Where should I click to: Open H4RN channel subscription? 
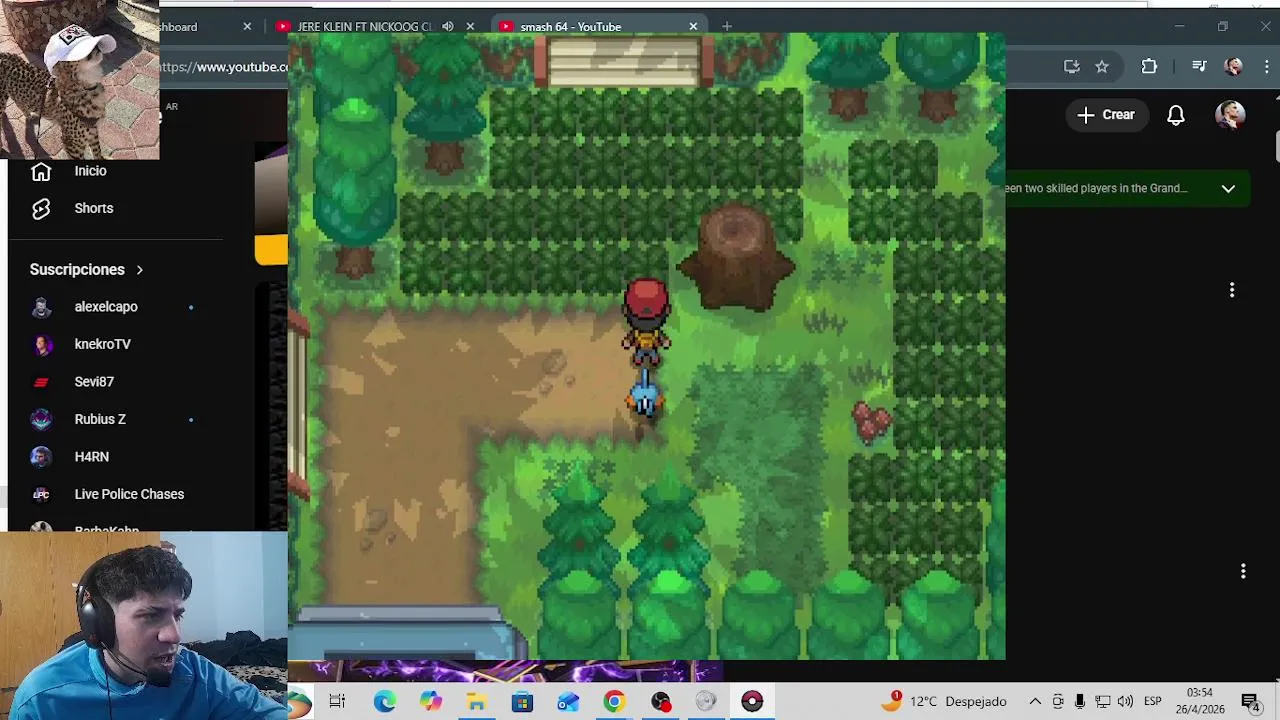click(91, 457)
